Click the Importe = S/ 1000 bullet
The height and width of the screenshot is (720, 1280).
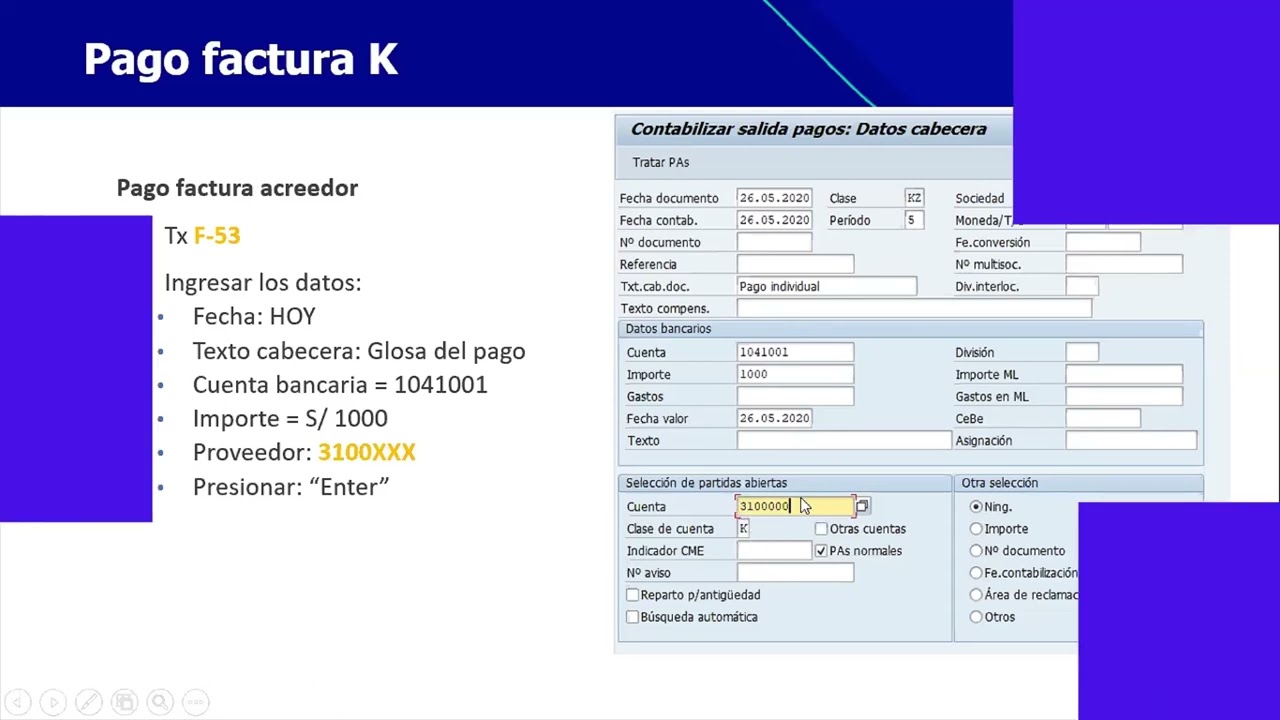click(290, 419)
